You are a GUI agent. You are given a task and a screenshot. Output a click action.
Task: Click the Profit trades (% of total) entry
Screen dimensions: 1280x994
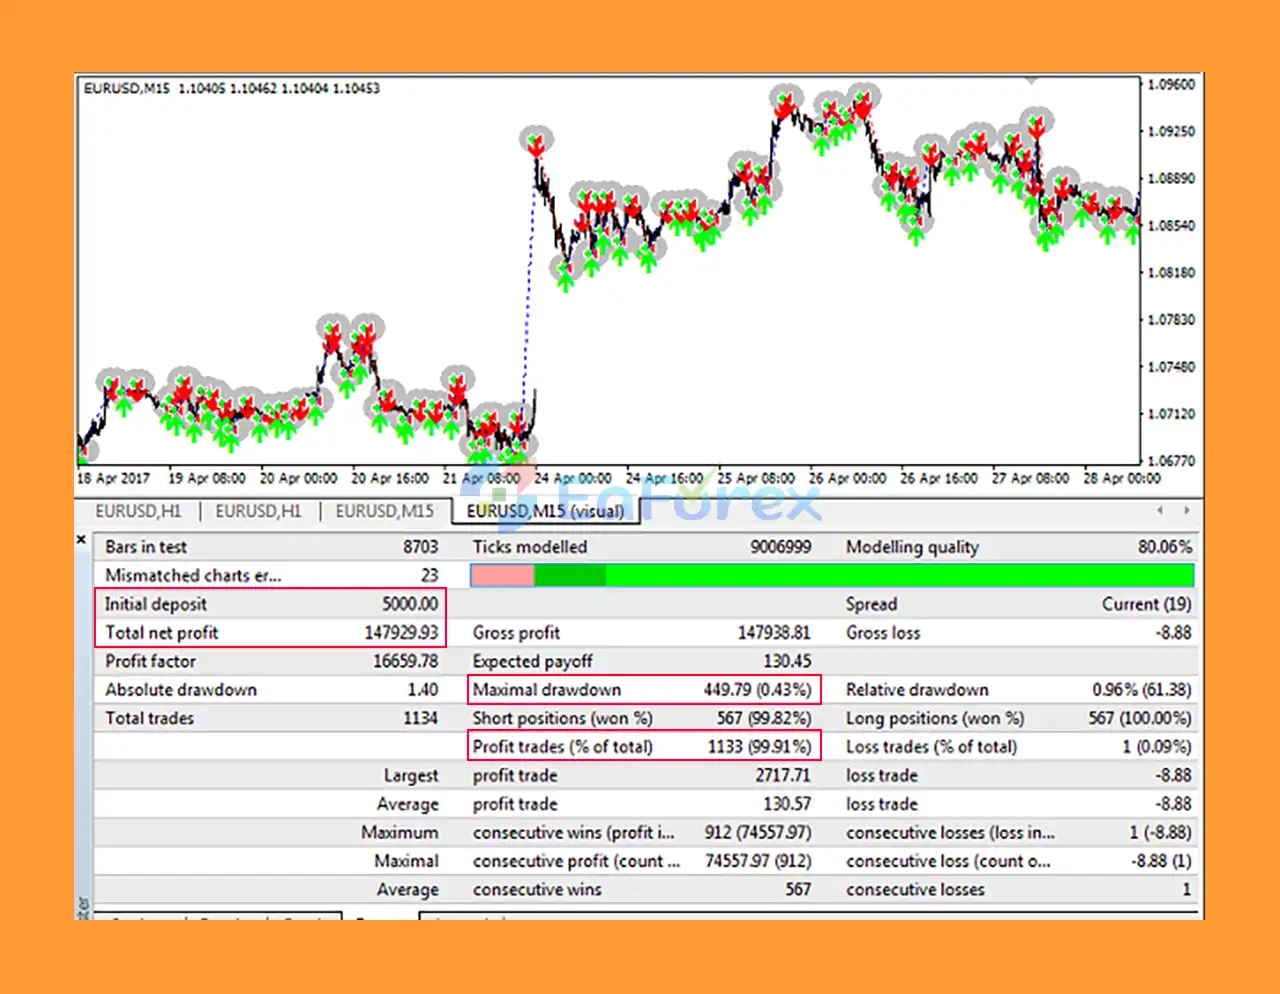pos(644,746)
